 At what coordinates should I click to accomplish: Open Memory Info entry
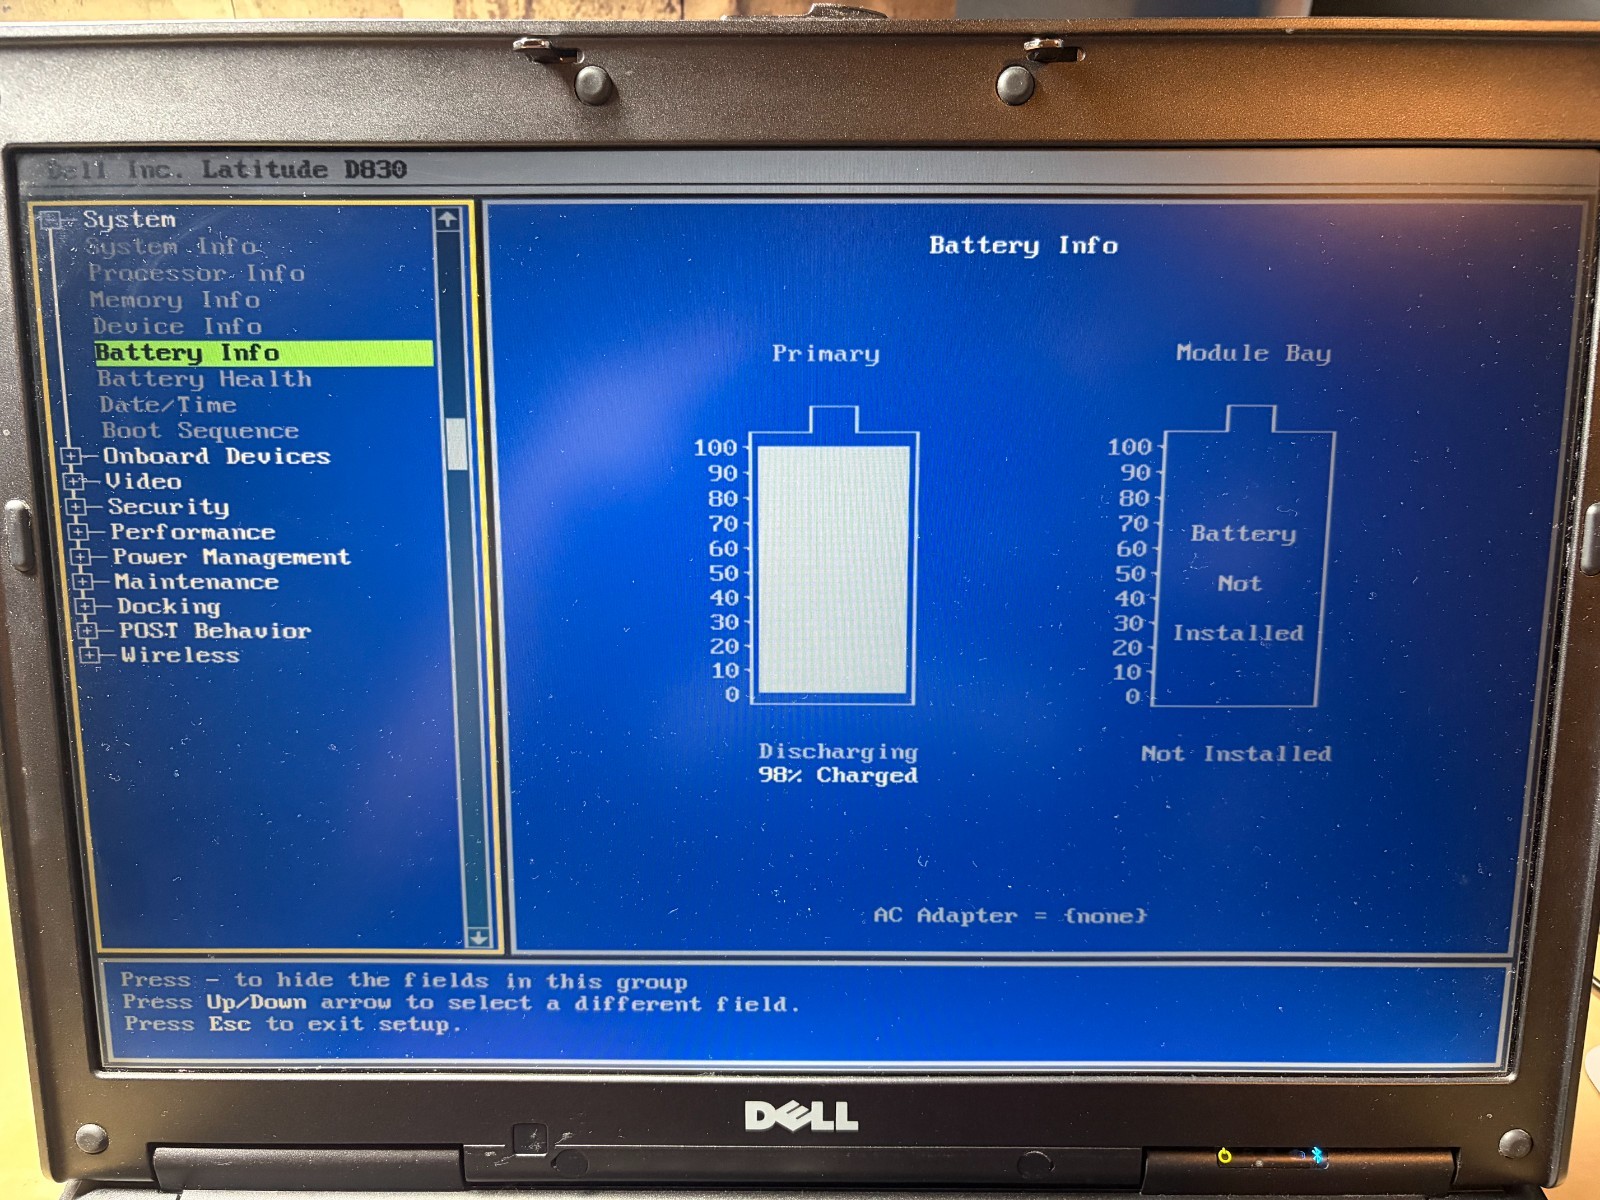[175, 300]
